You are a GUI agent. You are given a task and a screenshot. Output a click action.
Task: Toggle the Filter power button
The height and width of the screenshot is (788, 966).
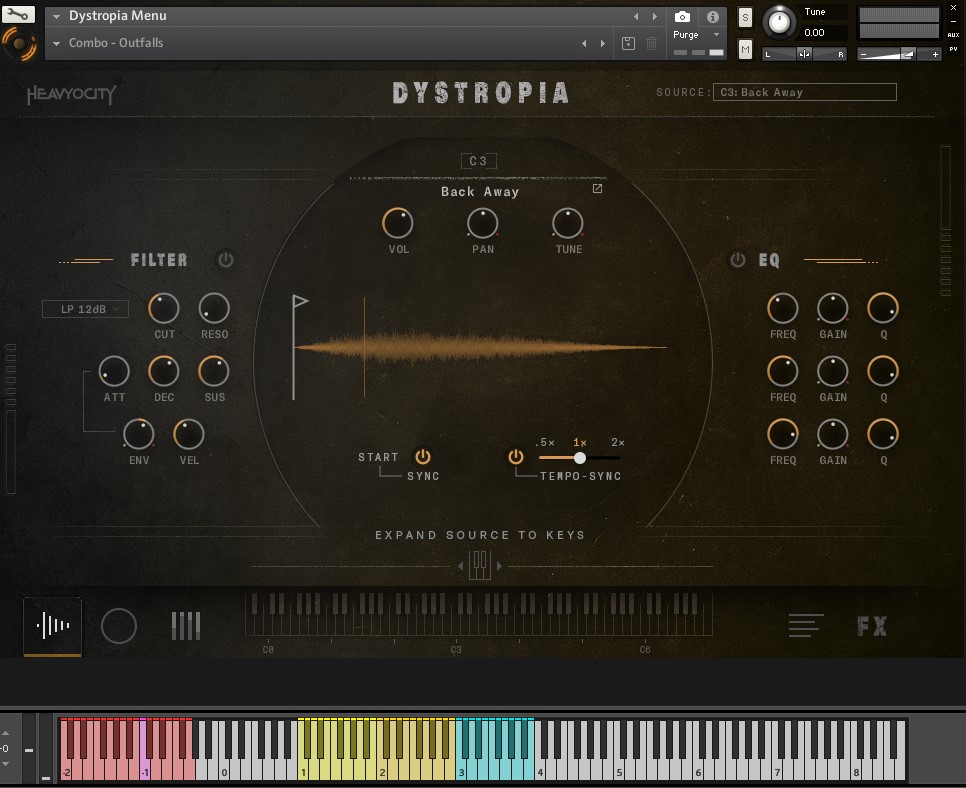226,260
